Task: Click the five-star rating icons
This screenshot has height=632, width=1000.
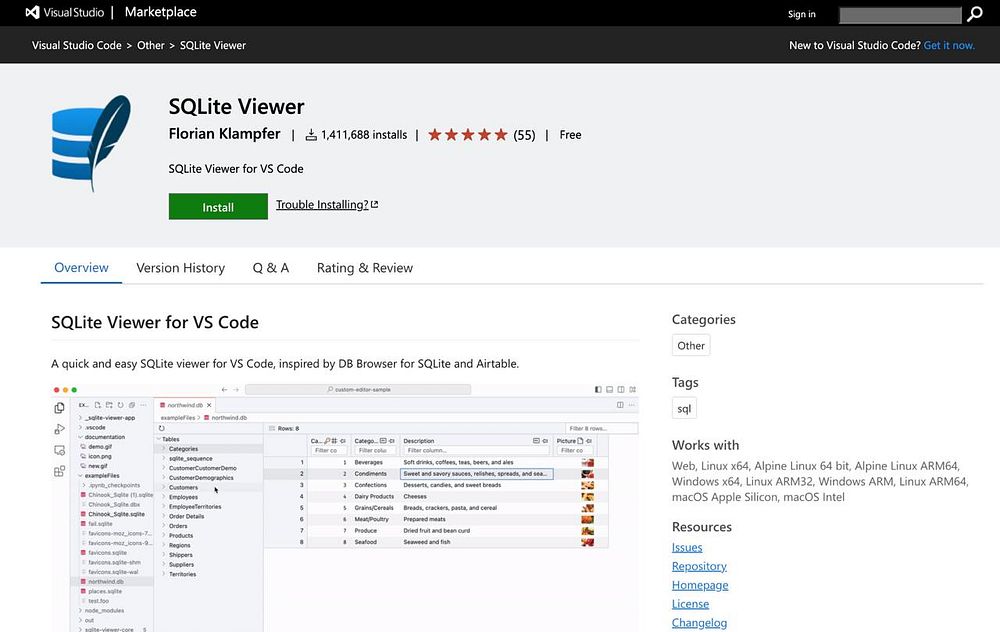Action: pyautogui.click(x=467, y=135)
